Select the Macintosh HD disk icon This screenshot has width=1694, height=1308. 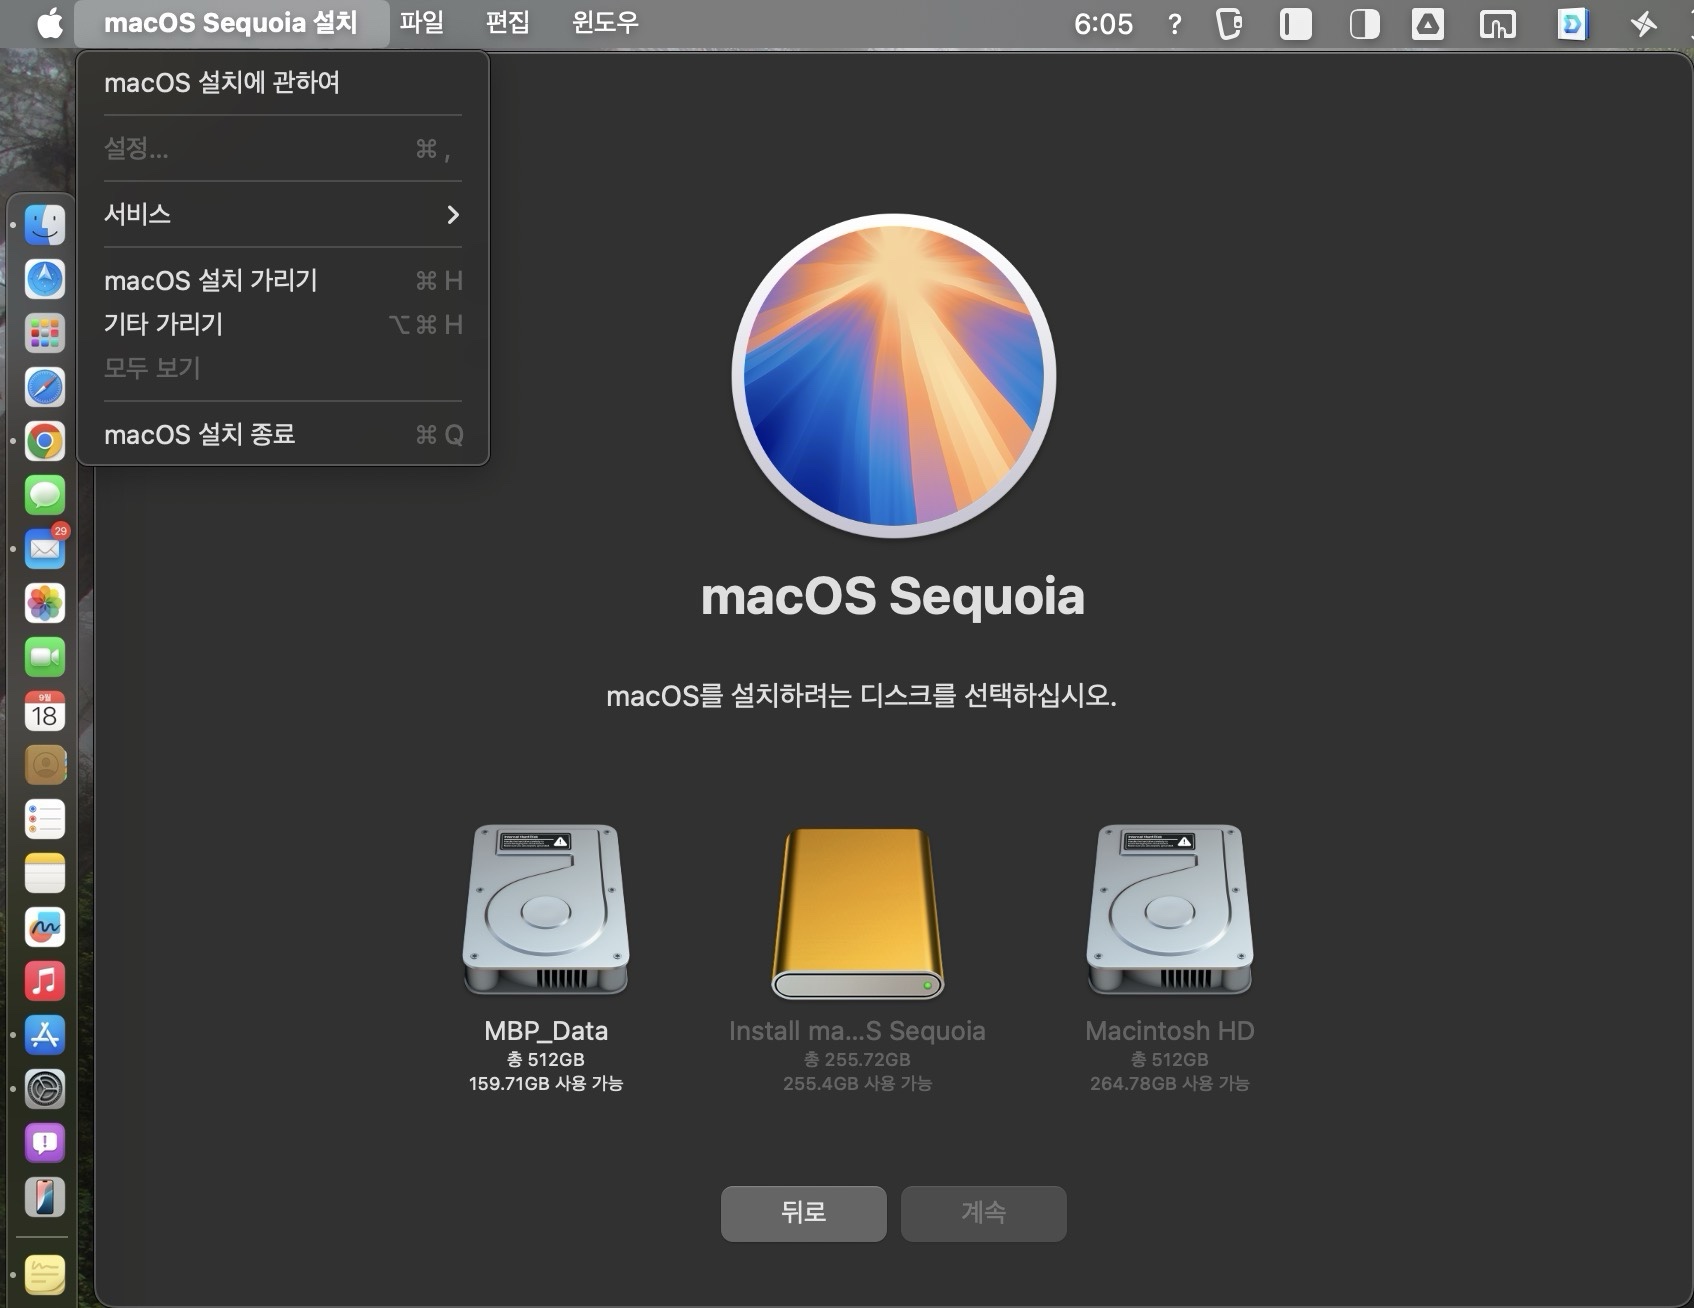[1170, 909]
